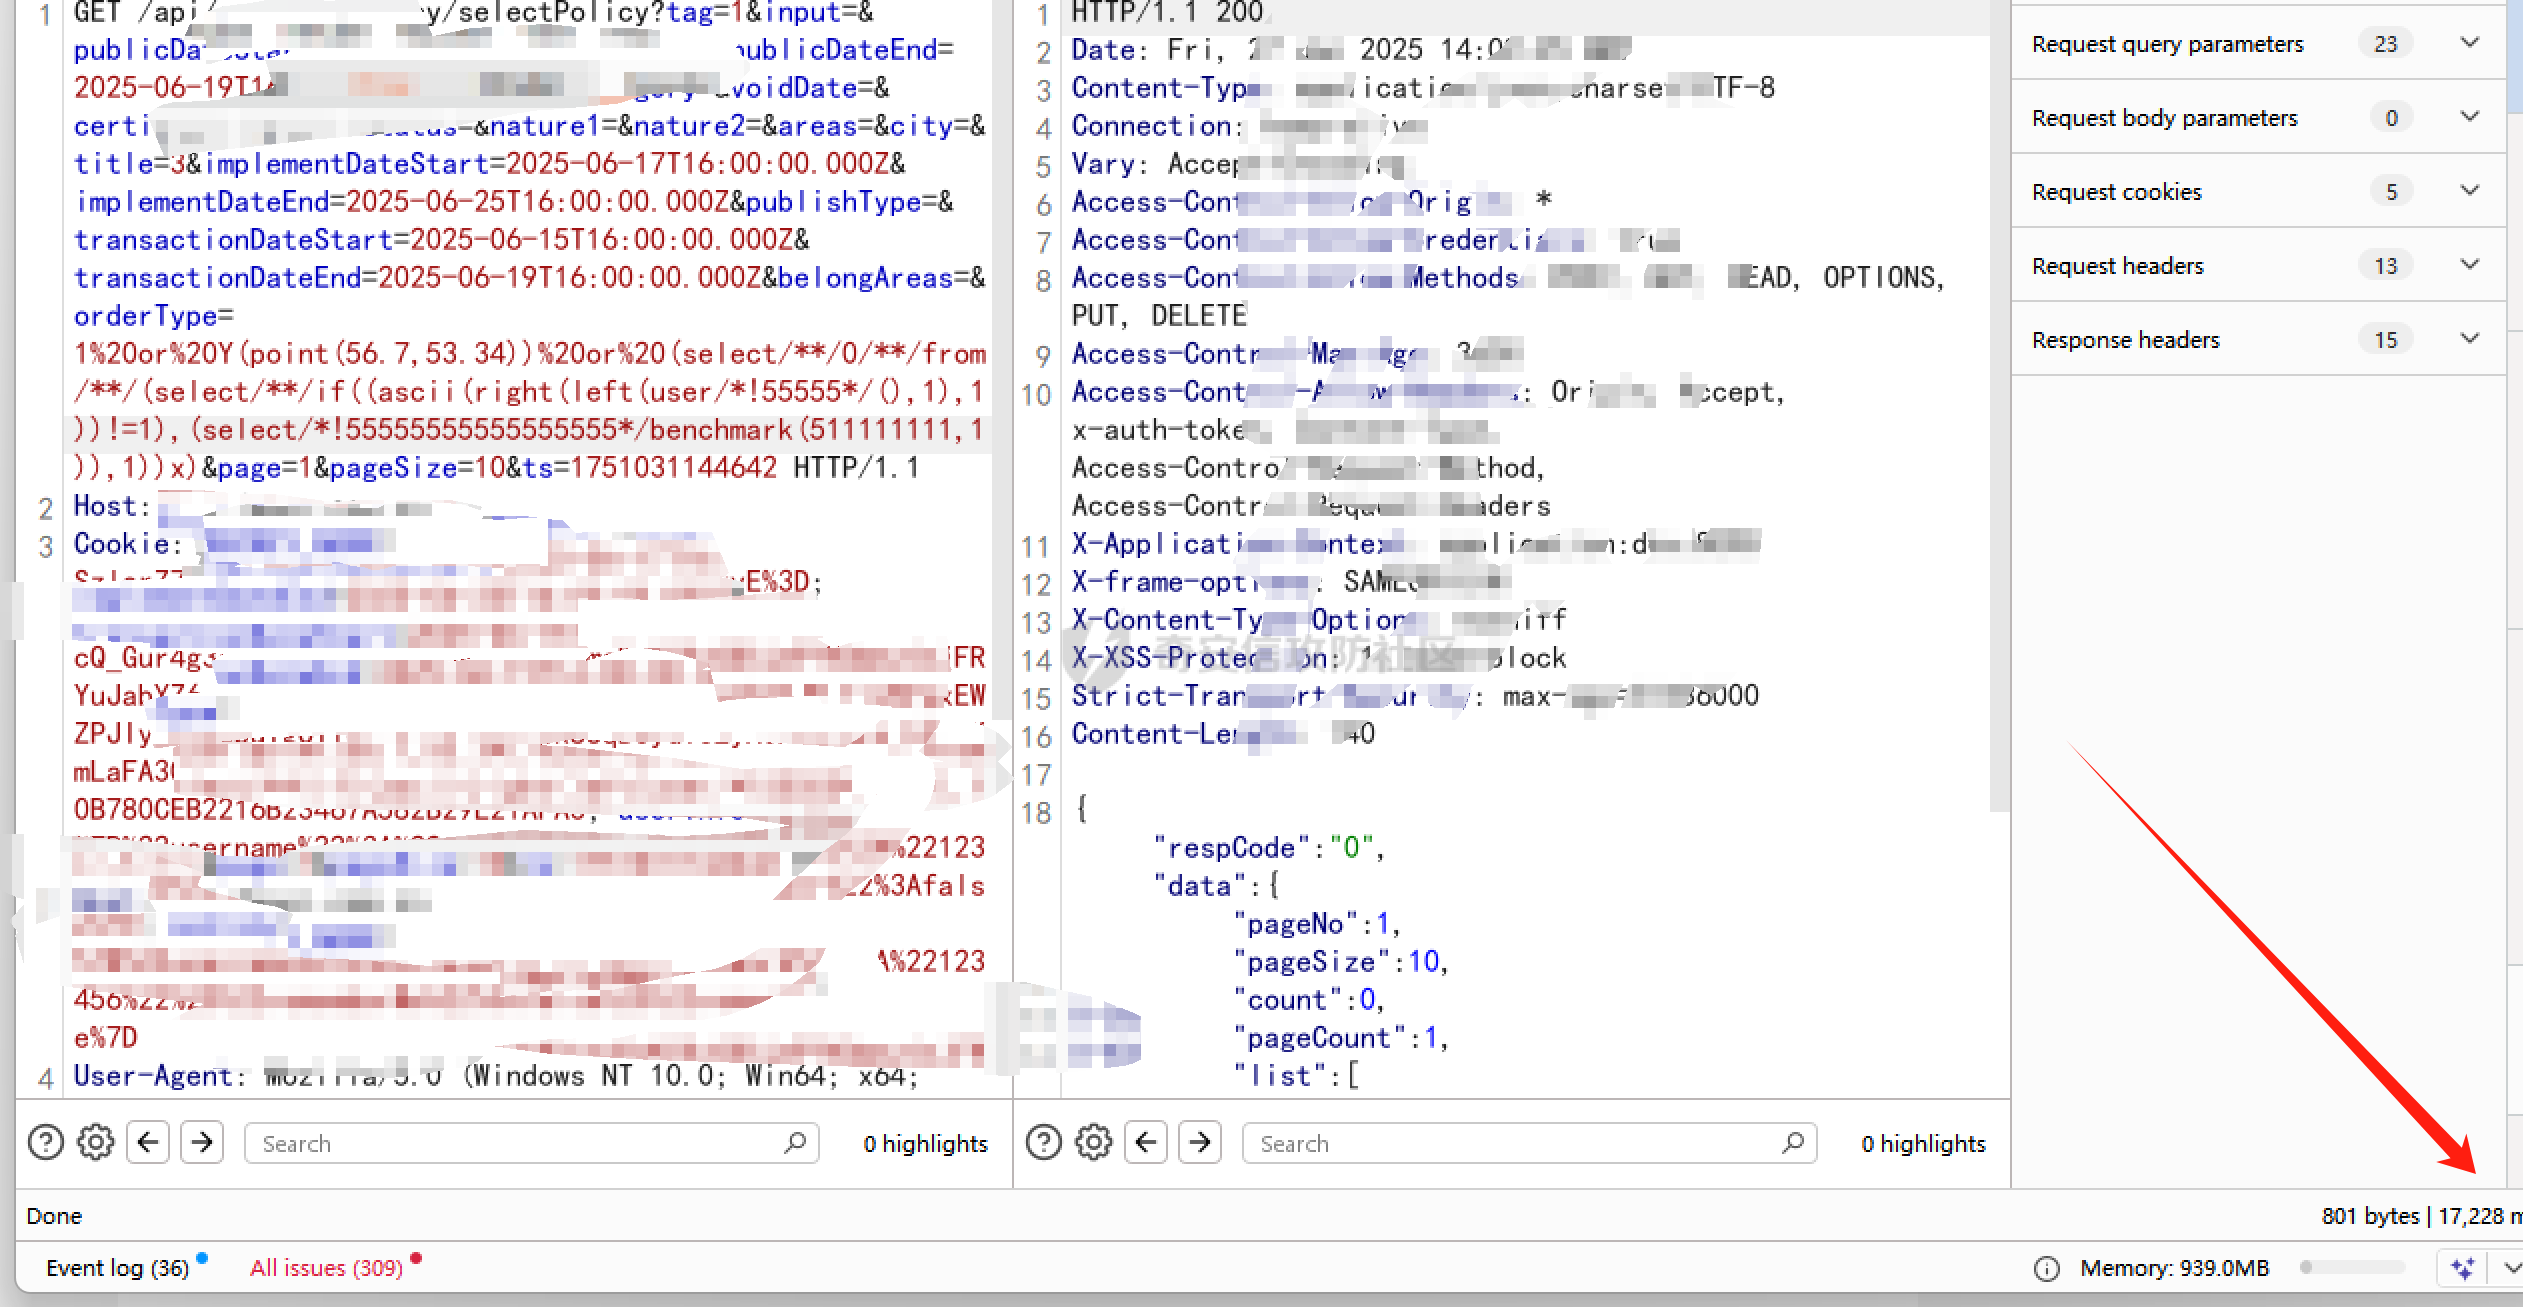This screenshot has height=1307, width=2523.
Task: Go to next search match in request panel
Action: pos(202,1142)
